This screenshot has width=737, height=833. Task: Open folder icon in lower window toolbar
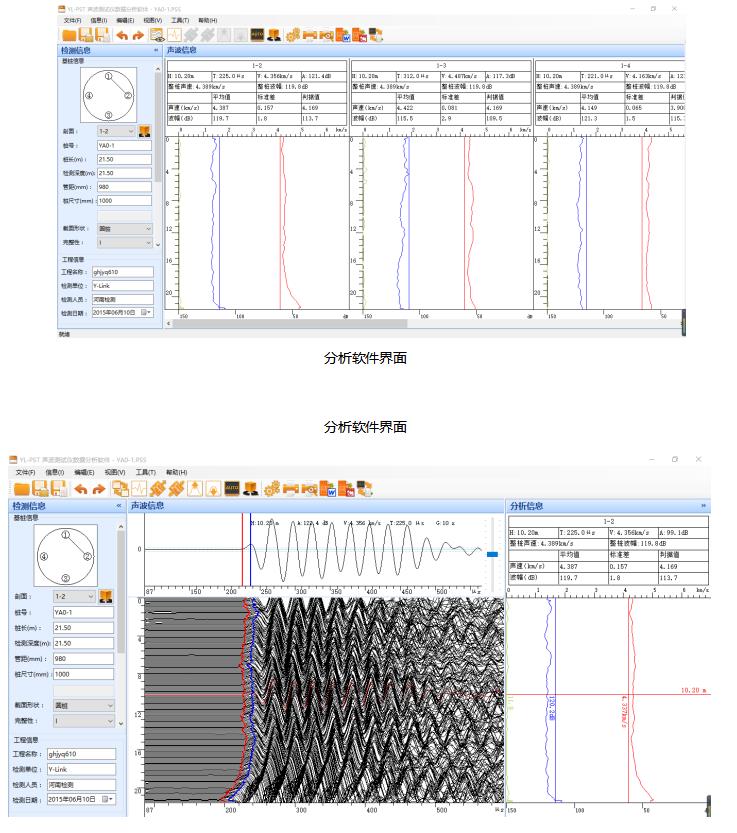[x=22, y=489]
